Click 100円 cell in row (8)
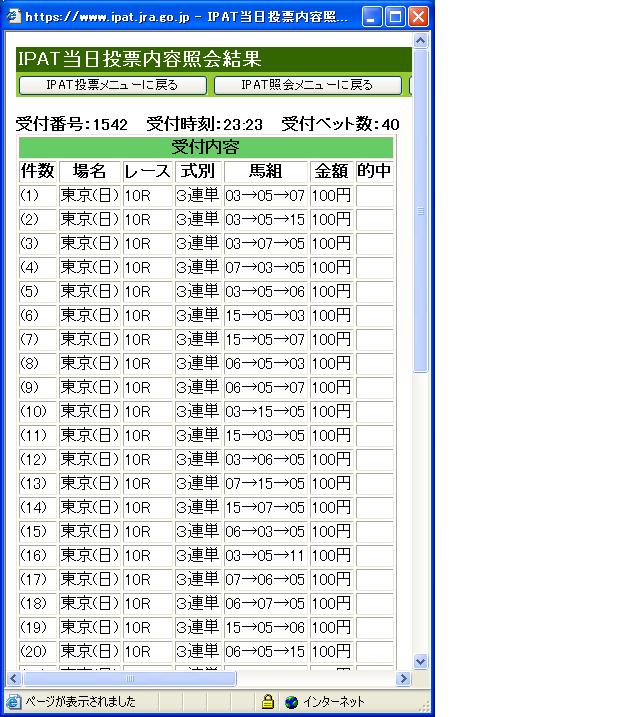This screenshot has width=640, height=717. [331, 364]
